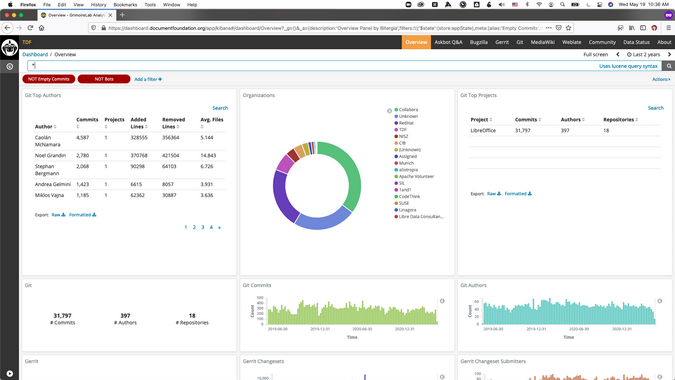Open page actions three-dot menu in URL bar
Screen dimensions: 675x380
pyautogui.click(x=548, y=28)
